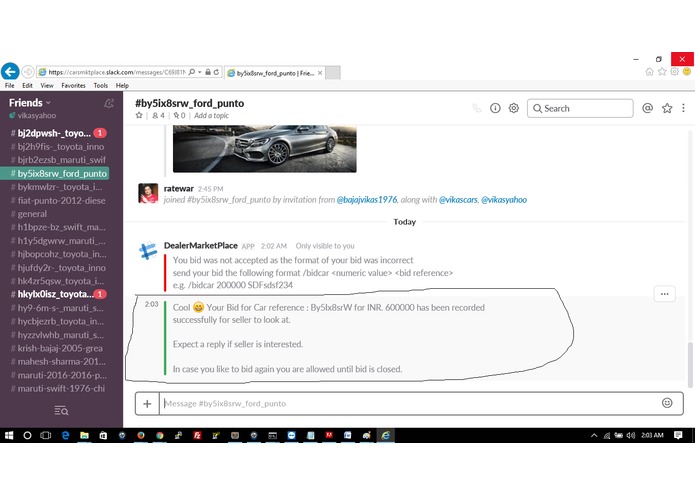Open the Tools menu

pos(101,86)
